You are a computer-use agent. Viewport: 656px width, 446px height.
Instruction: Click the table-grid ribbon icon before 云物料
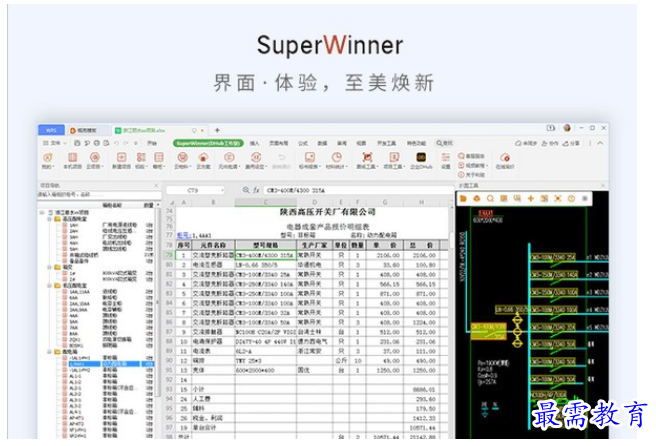pyautogui.click(x=159, y=161)
